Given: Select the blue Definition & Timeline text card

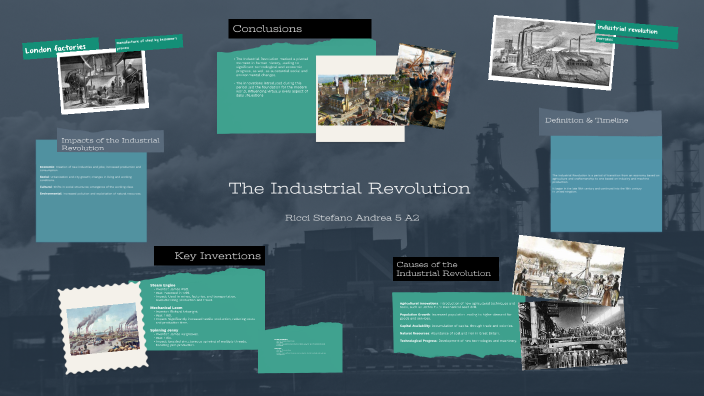Looking at the screenshot, I should 606,184.
